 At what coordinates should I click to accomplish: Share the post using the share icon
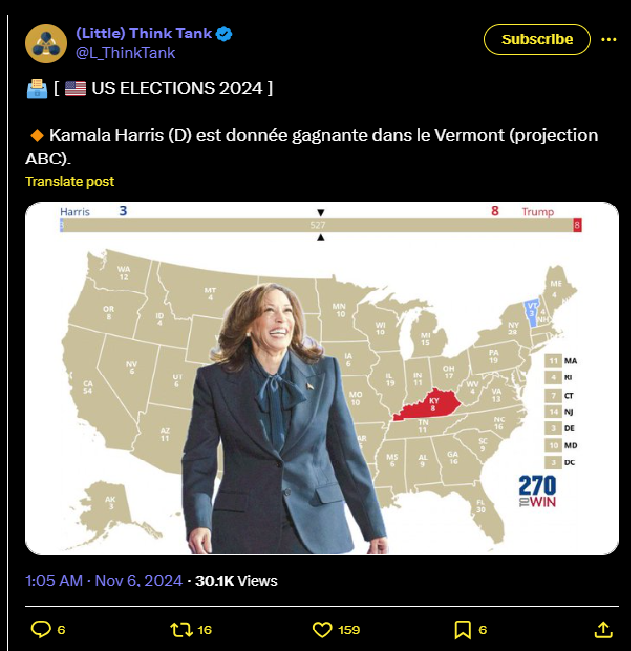tap(603, 629)
